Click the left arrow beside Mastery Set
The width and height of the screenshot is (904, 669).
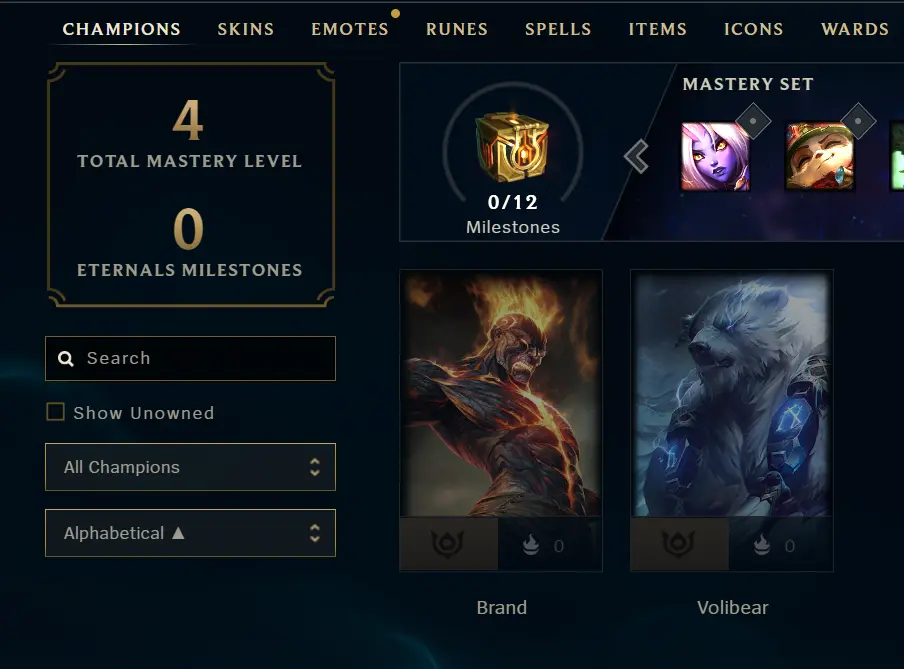point(636,156)
